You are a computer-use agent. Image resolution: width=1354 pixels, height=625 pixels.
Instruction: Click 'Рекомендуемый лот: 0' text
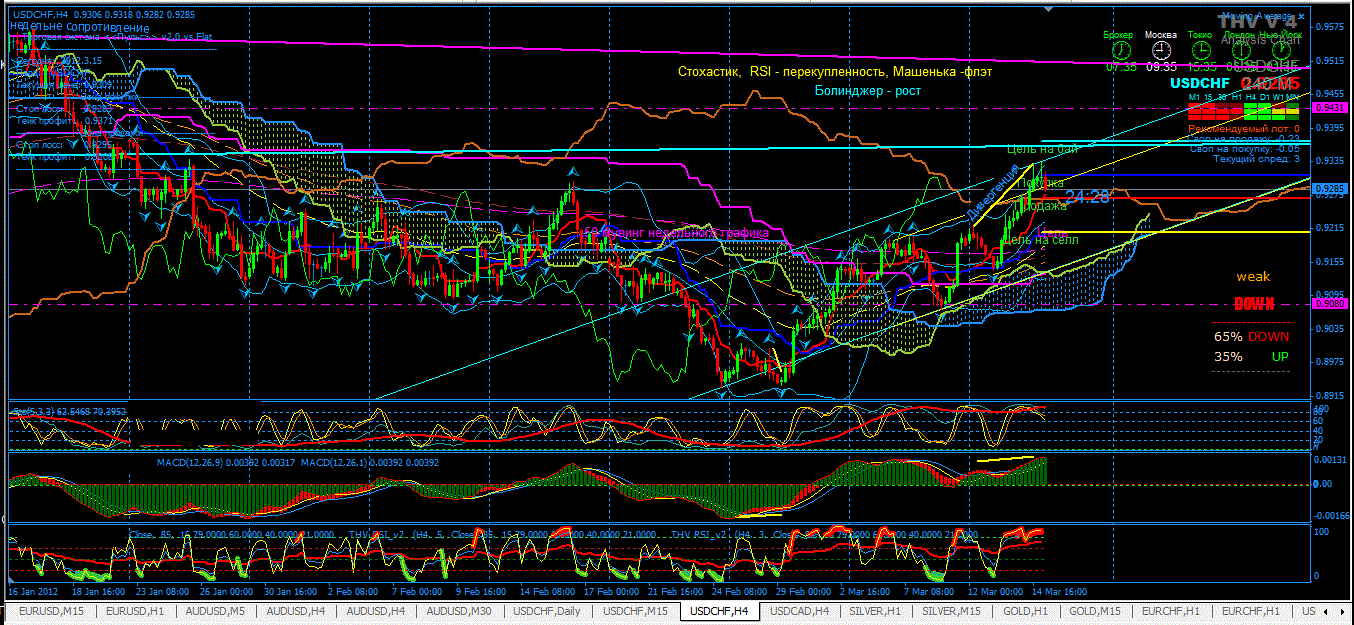pos(1244,128)
